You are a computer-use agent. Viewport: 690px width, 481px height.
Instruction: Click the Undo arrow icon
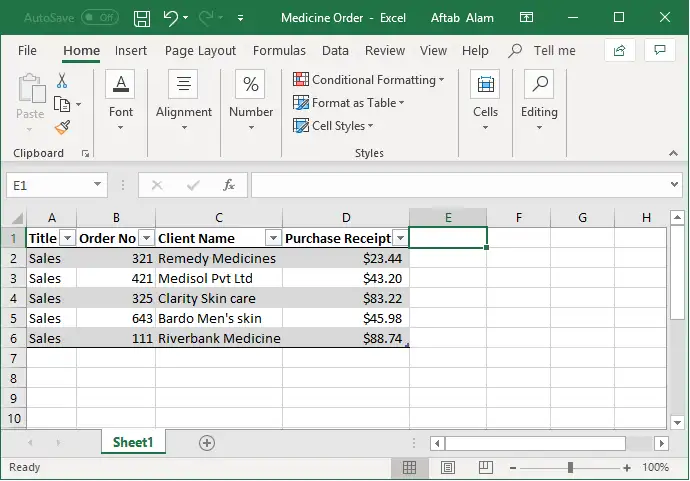pyautogui.click(x=170, y=18)
